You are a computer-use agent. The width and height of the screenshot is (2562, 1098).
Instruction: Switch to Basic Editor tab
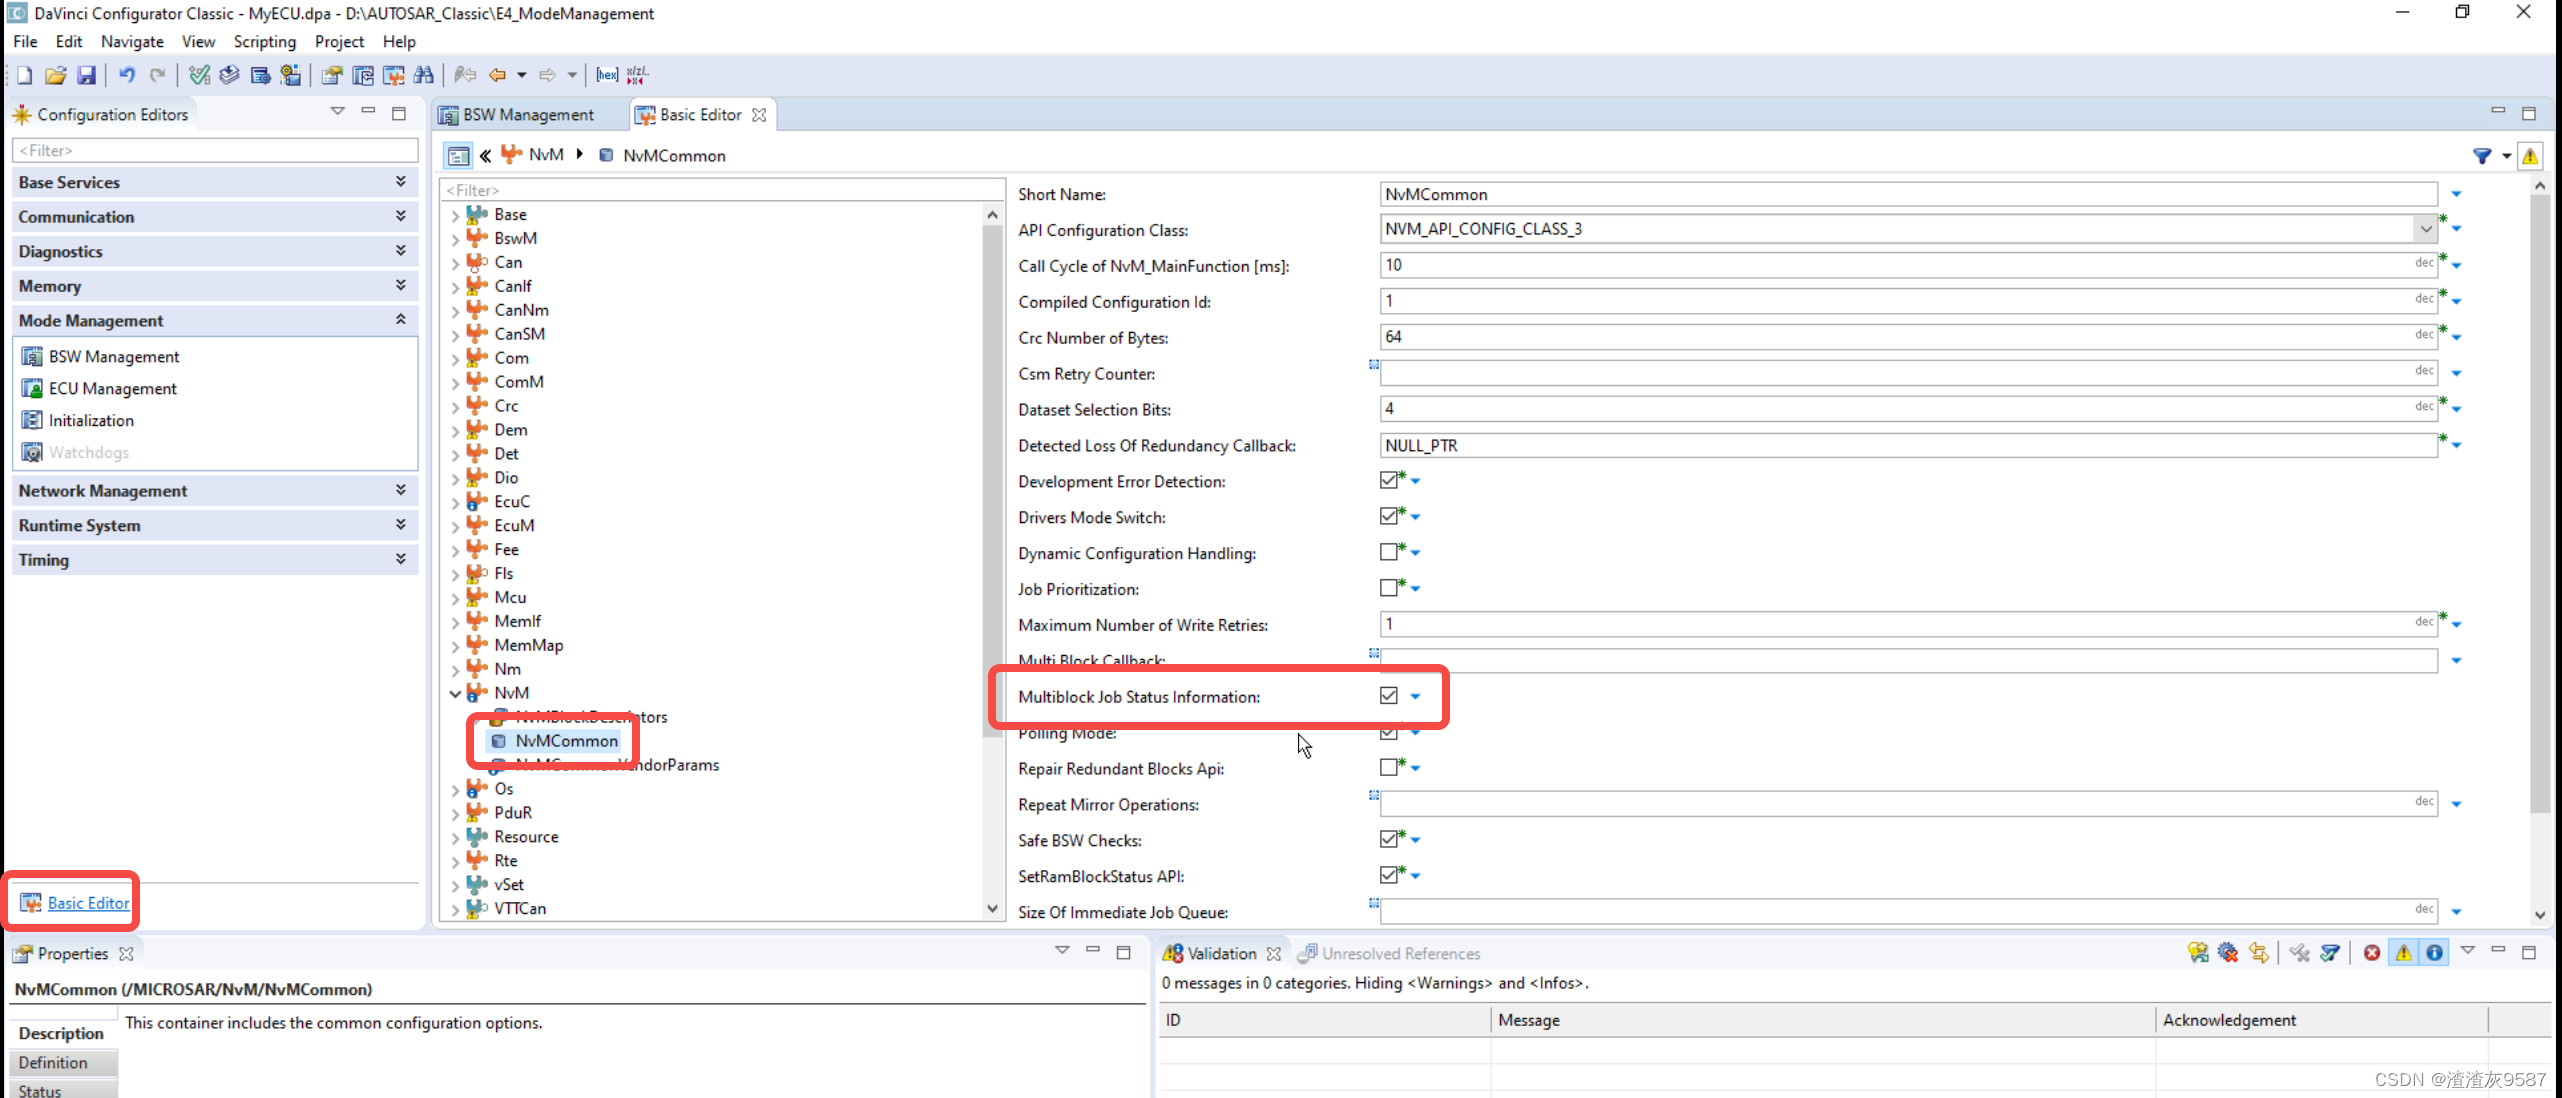699,114
